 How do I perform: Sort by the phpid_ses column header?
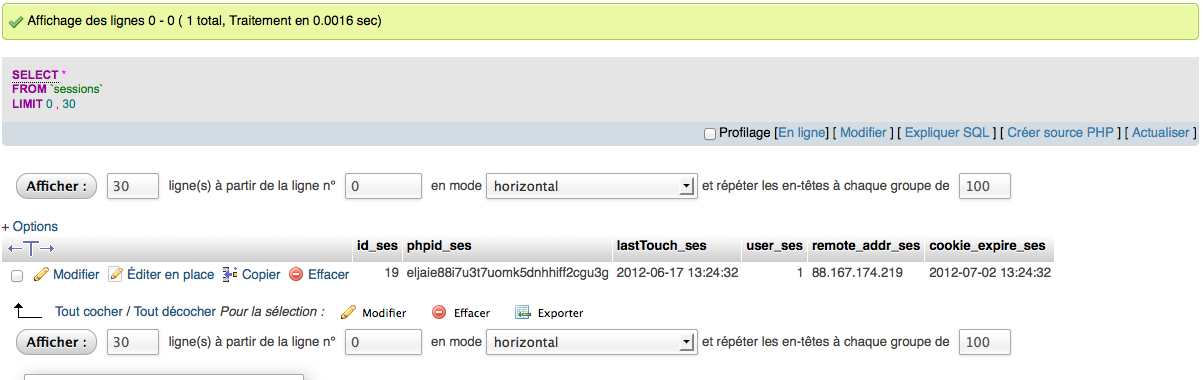click(x=439, y=246)
